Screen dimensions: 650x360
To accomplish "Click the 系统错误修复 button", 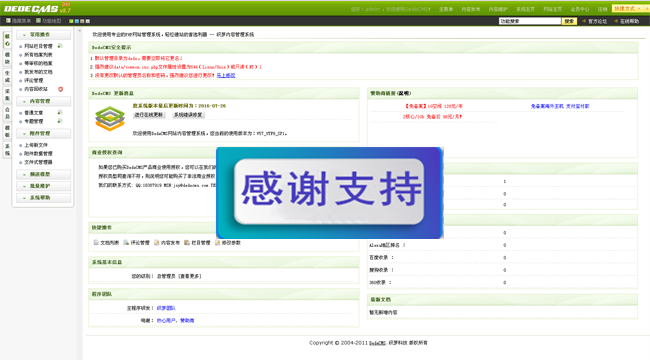I will click(188, 115).
